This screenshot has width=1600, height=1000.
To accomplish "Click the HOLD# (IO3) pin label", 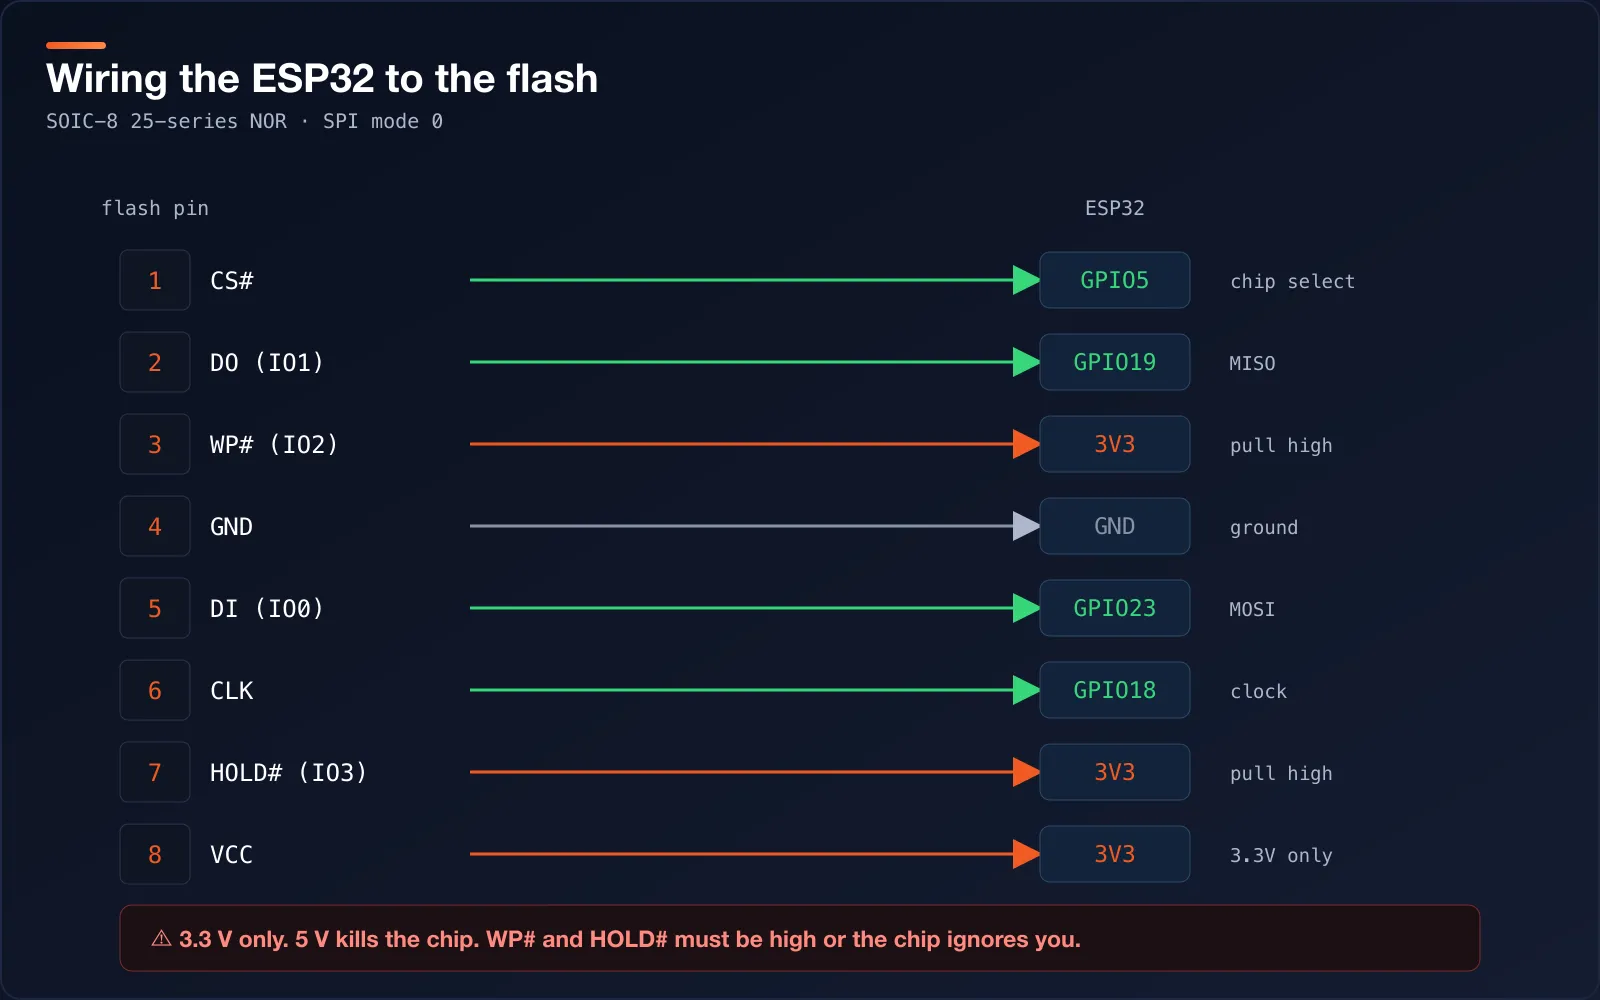I will [288, 772].
